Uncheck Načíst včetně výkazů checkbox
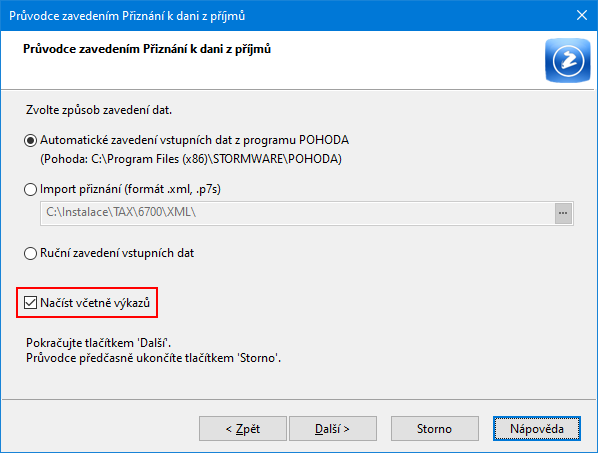598x453 pixels. [30, 303]
